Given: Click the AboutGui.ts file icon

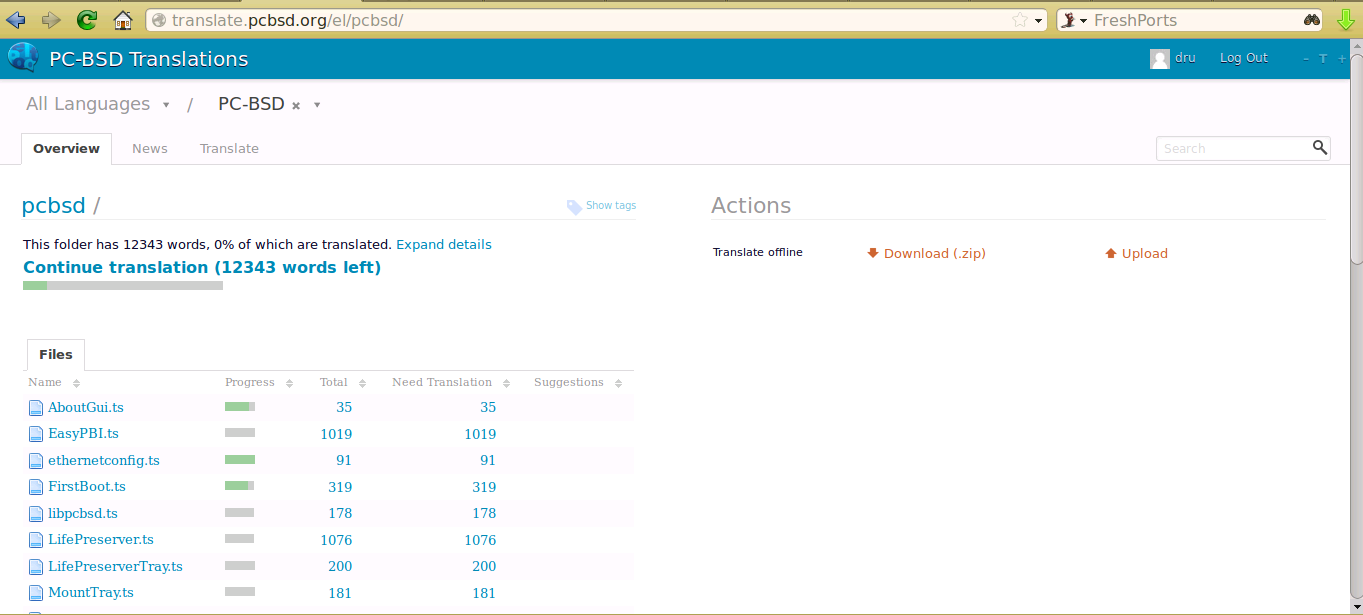Looking at the screenshot, I should point(36,408).
